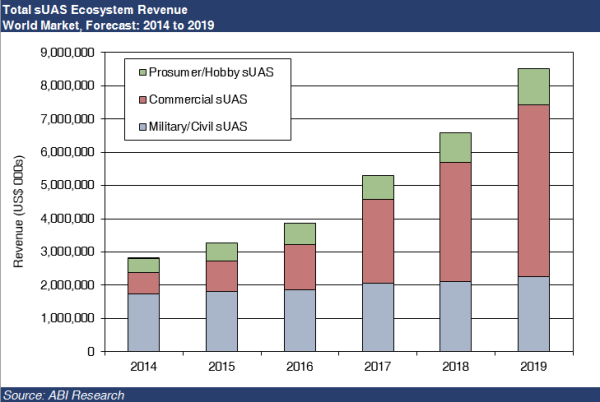The width and height of the screenshot is (600, 402).
Task: Select the 2019 Commercial red bar segment
Action: (533, 190)
